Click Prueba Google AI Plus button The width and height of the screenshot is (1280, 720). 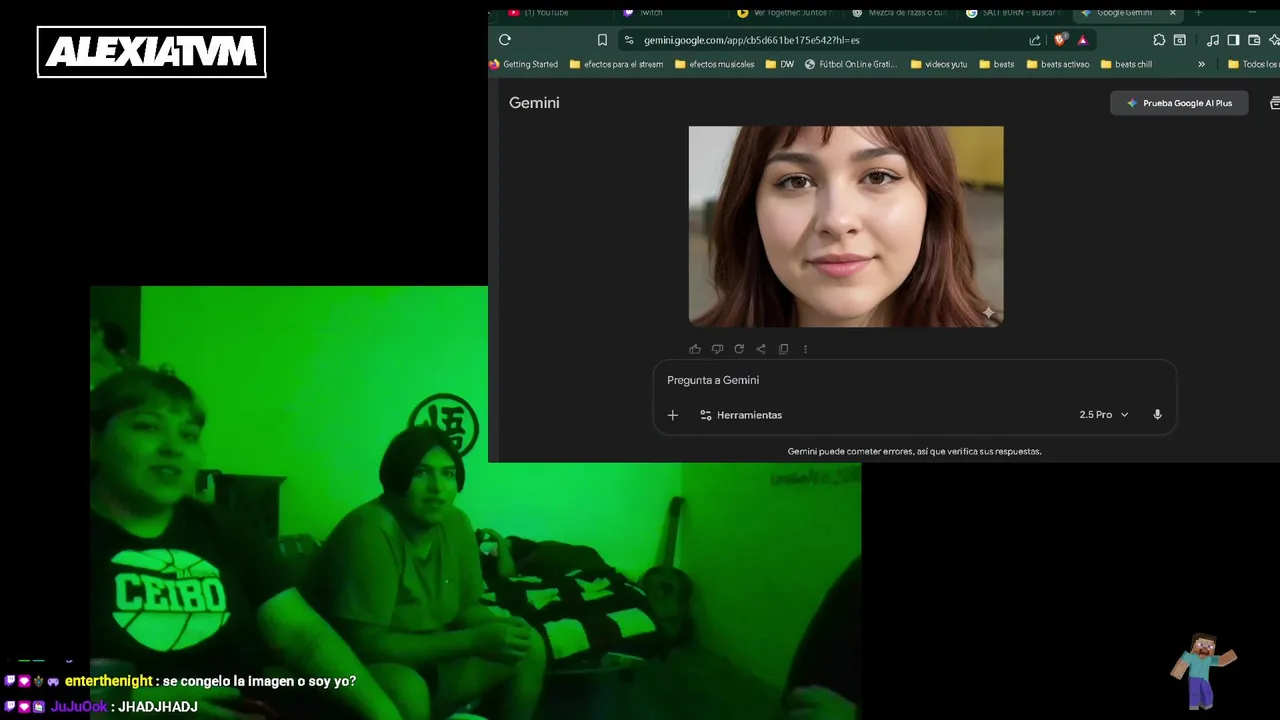click(1179, 103)
